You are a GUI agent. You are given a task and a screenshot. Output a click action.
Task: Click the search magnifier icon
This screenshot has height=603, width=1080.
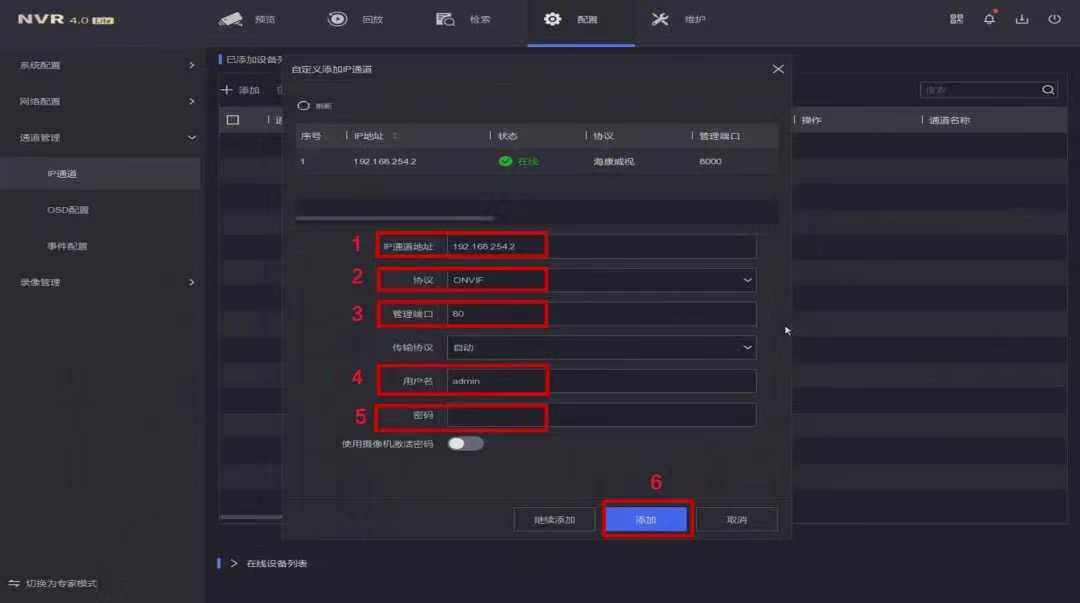click(x=1048, y=90)
